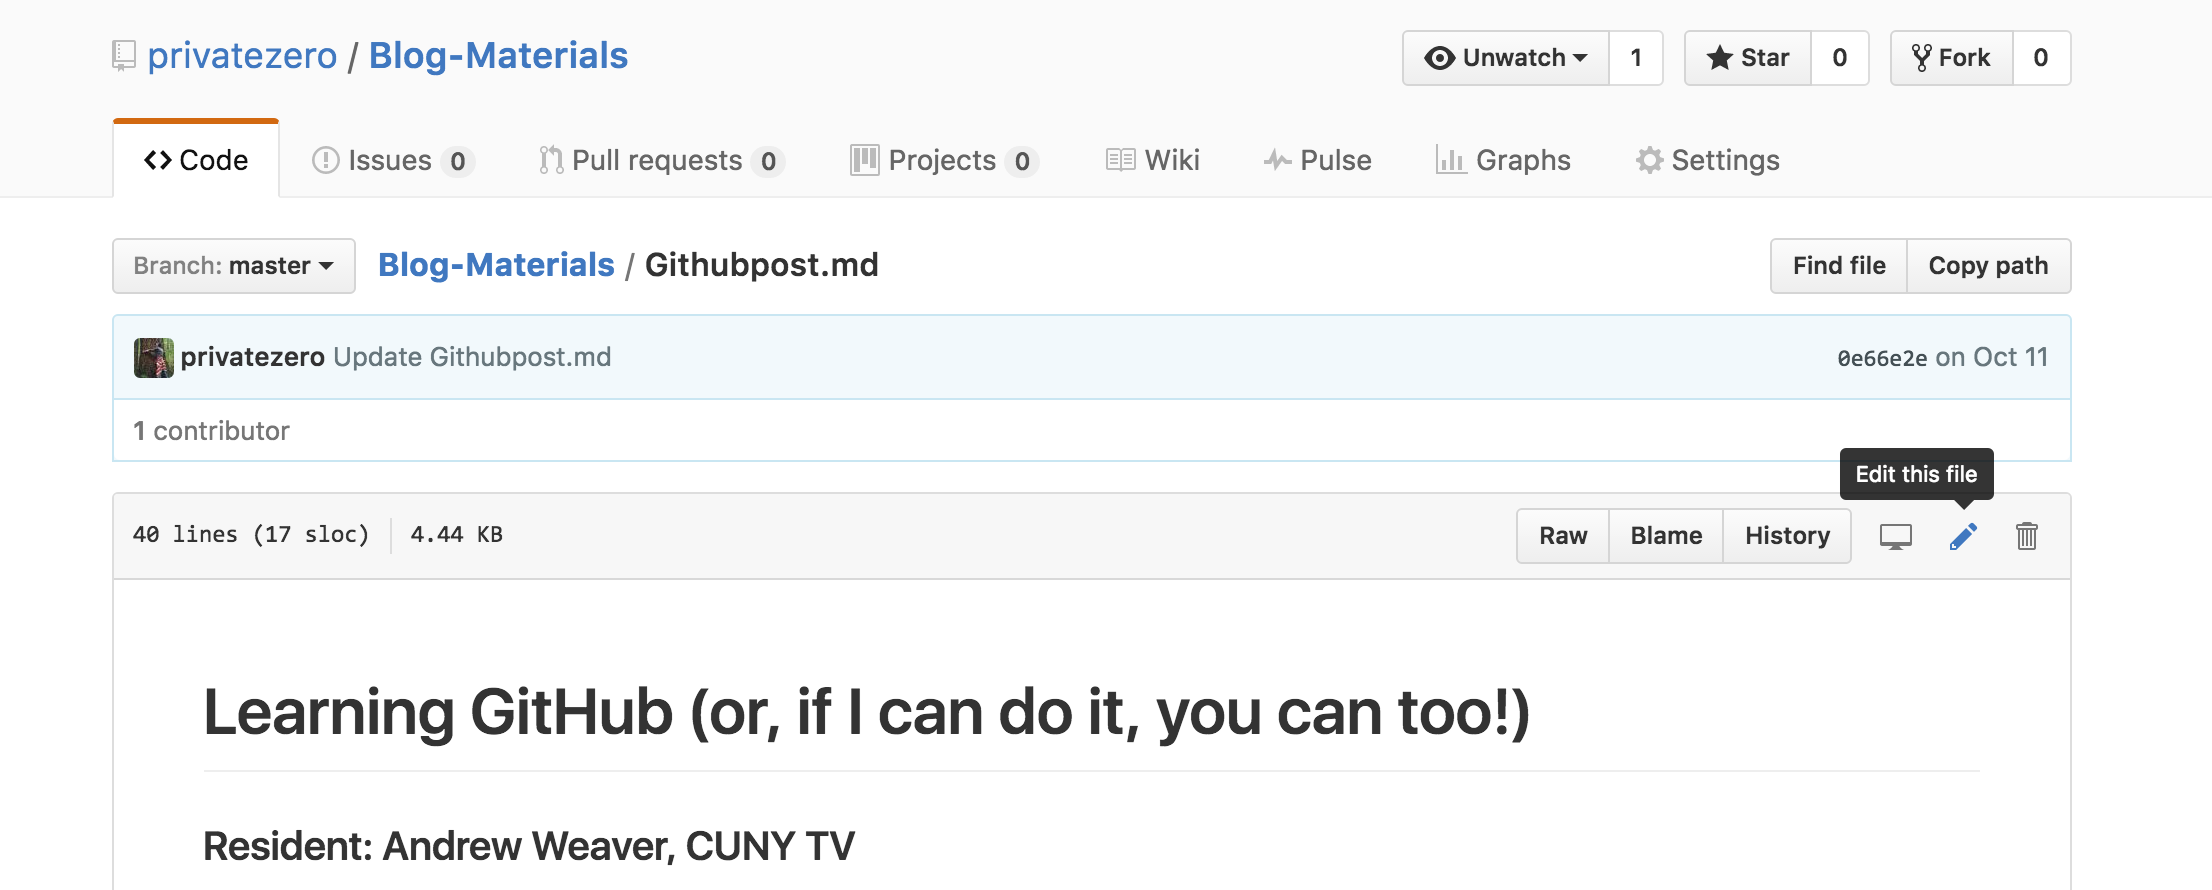Go to the Pulse tab

[1318, 160]
